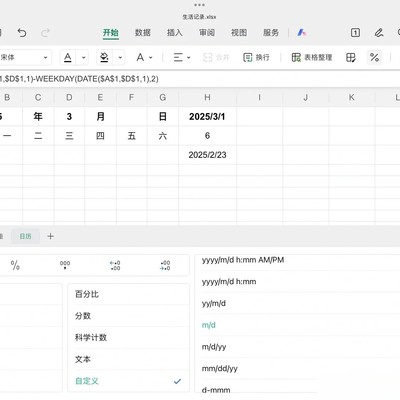The width and height of the screenshot is (400, 400).
Task: Select column D header
Action: [x=69, y=97]
